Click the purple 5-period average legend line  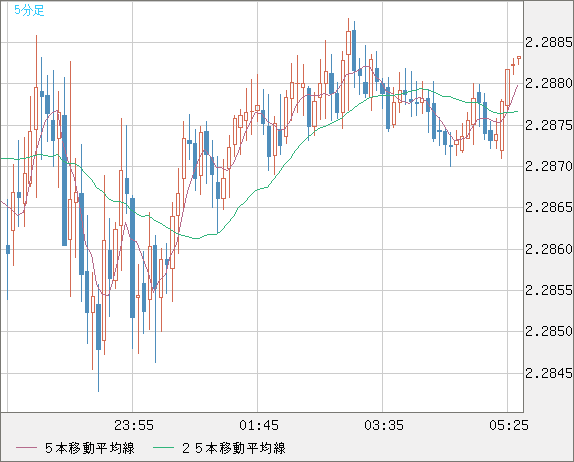26,448
